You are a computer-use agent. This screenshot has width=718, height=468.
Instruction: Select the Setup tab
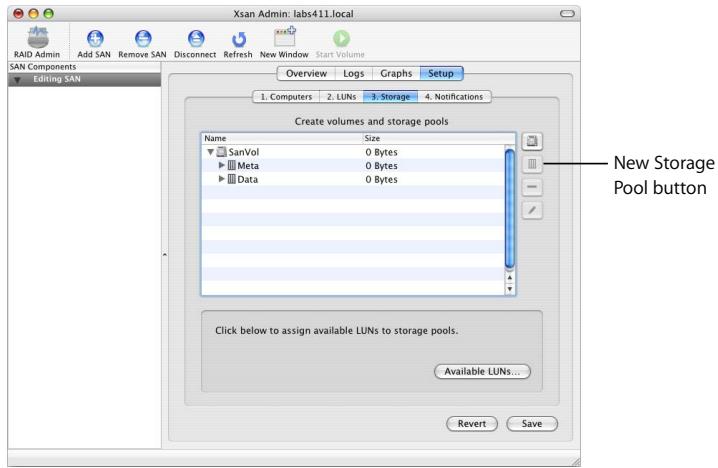[441, 73]
